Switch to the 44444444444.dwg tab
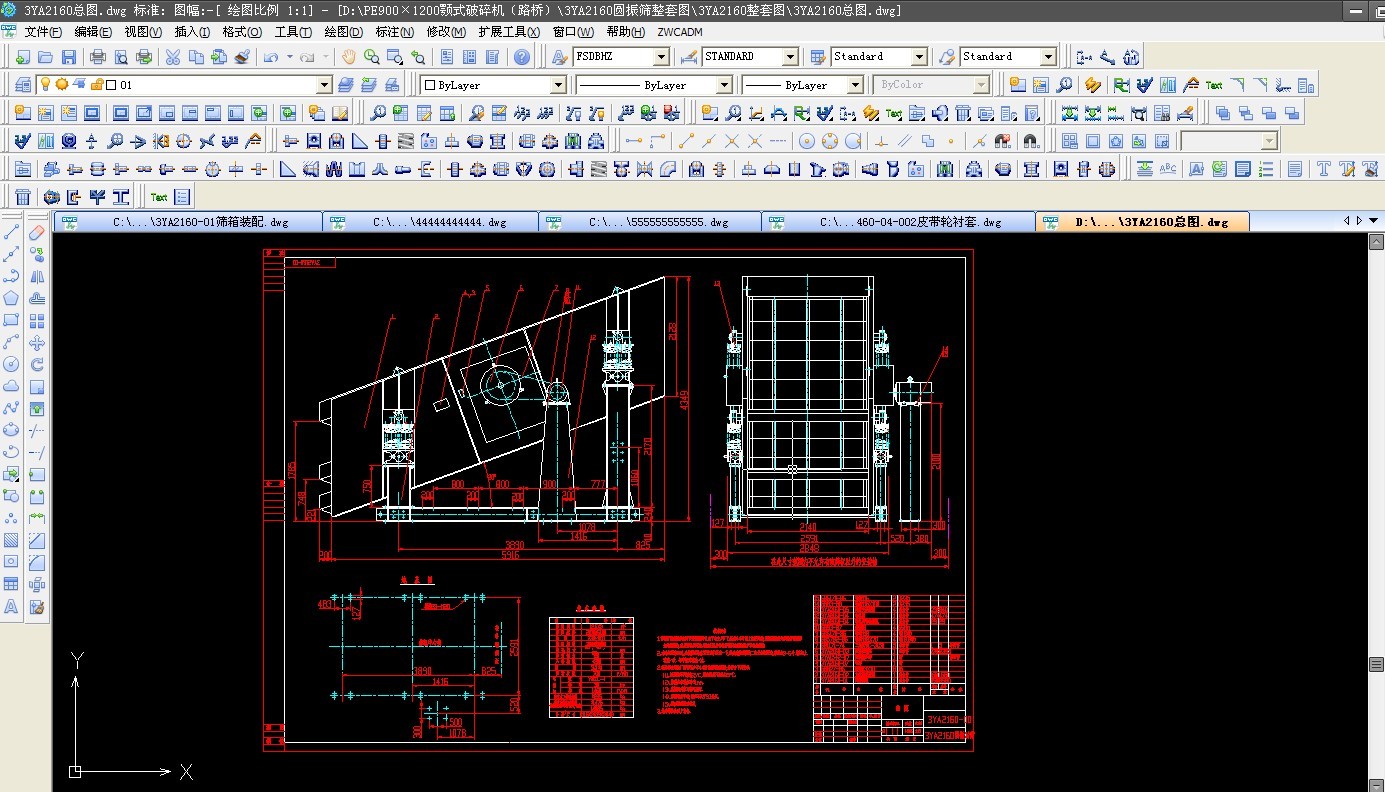1385x792 pixels. coord(430,222)
